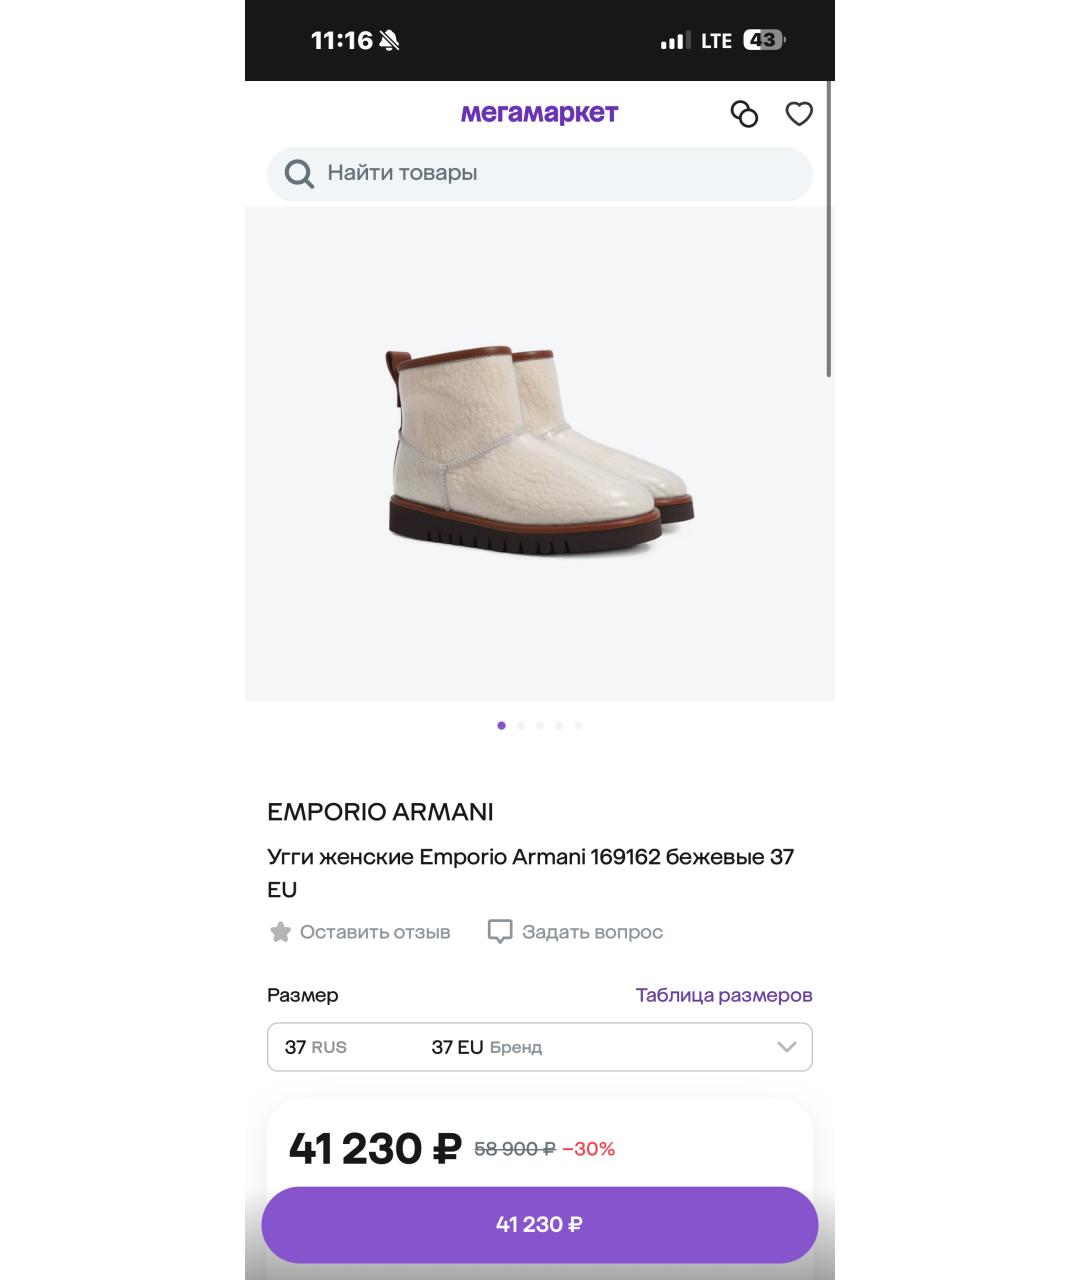
Task: Switch to second image carousel dot
Action: (x=521, y=726)
